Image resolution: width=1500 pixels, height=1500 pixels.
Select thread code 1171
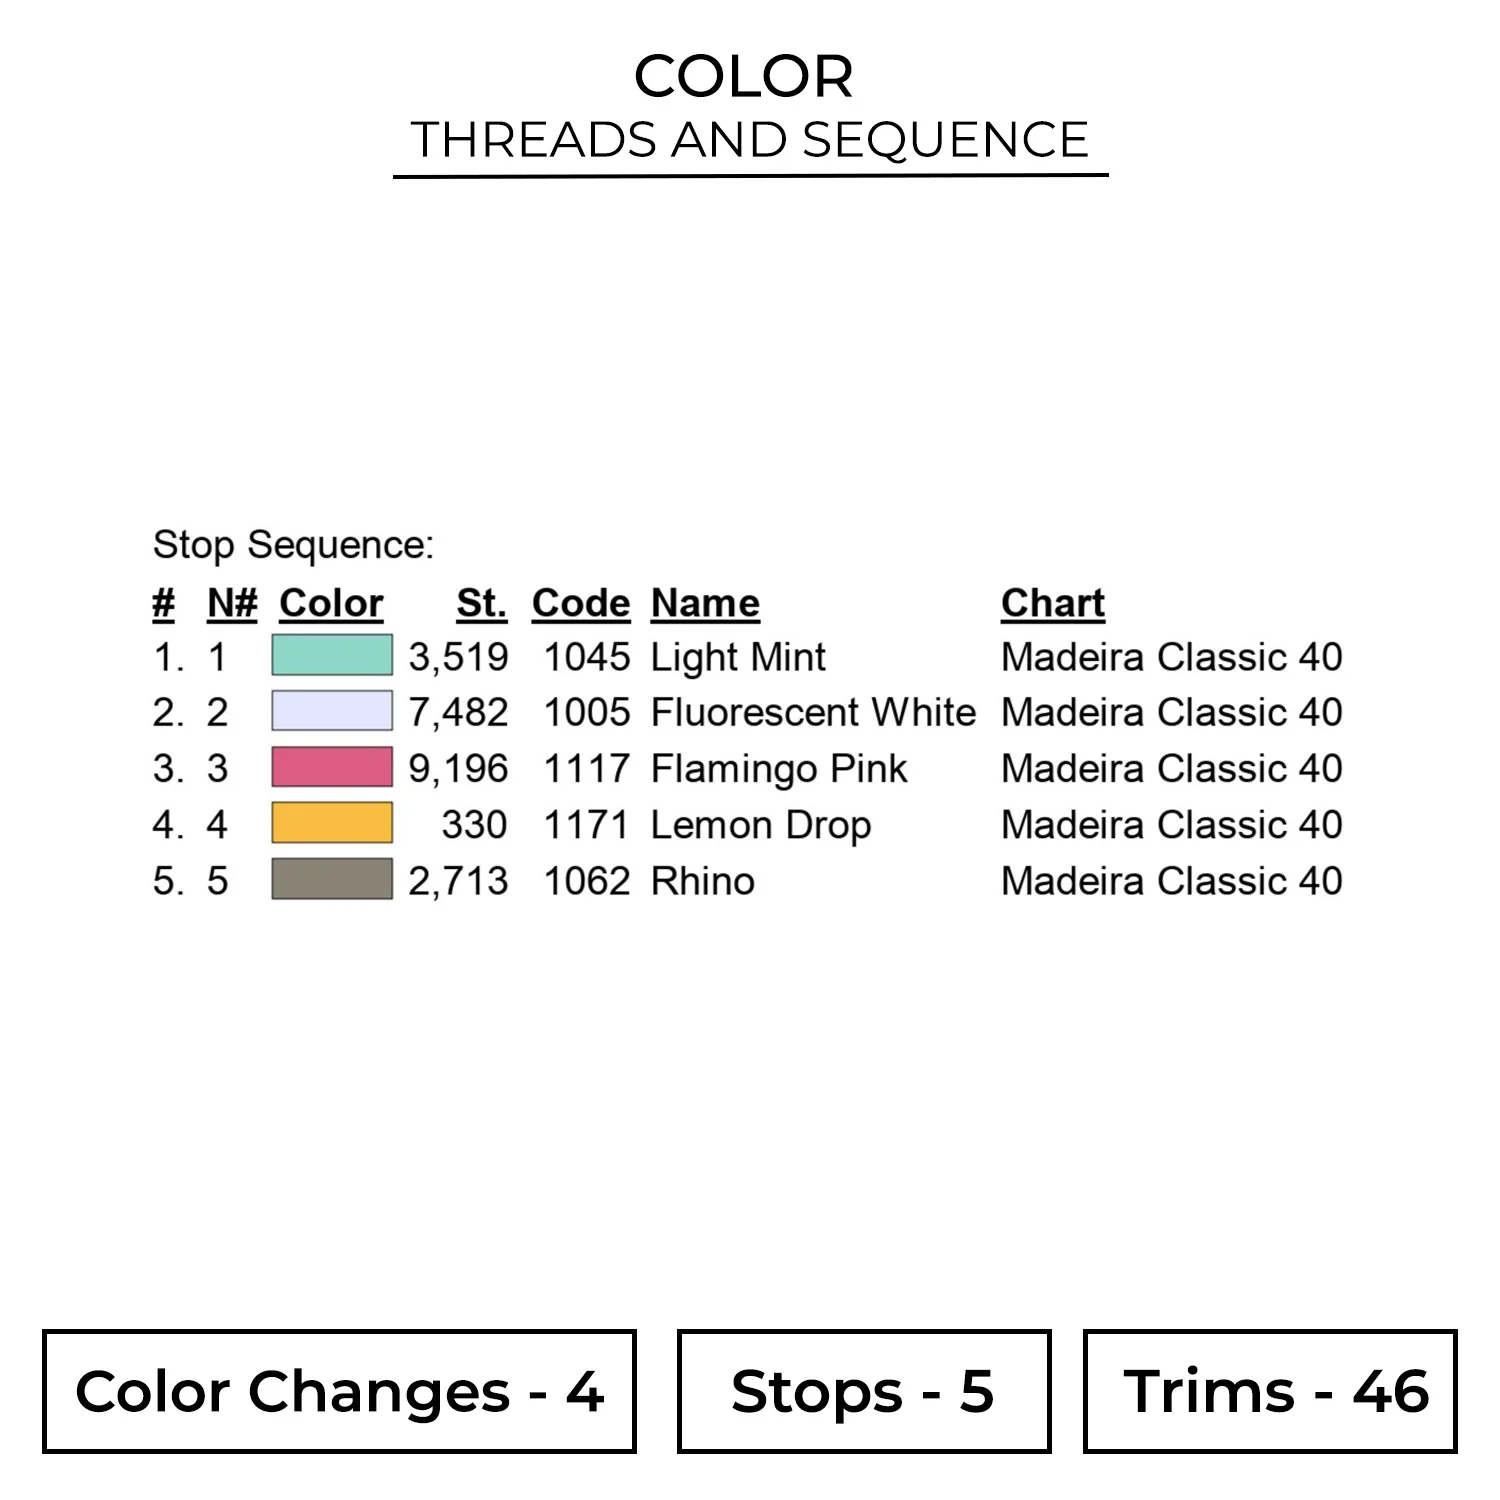[587, 825]
